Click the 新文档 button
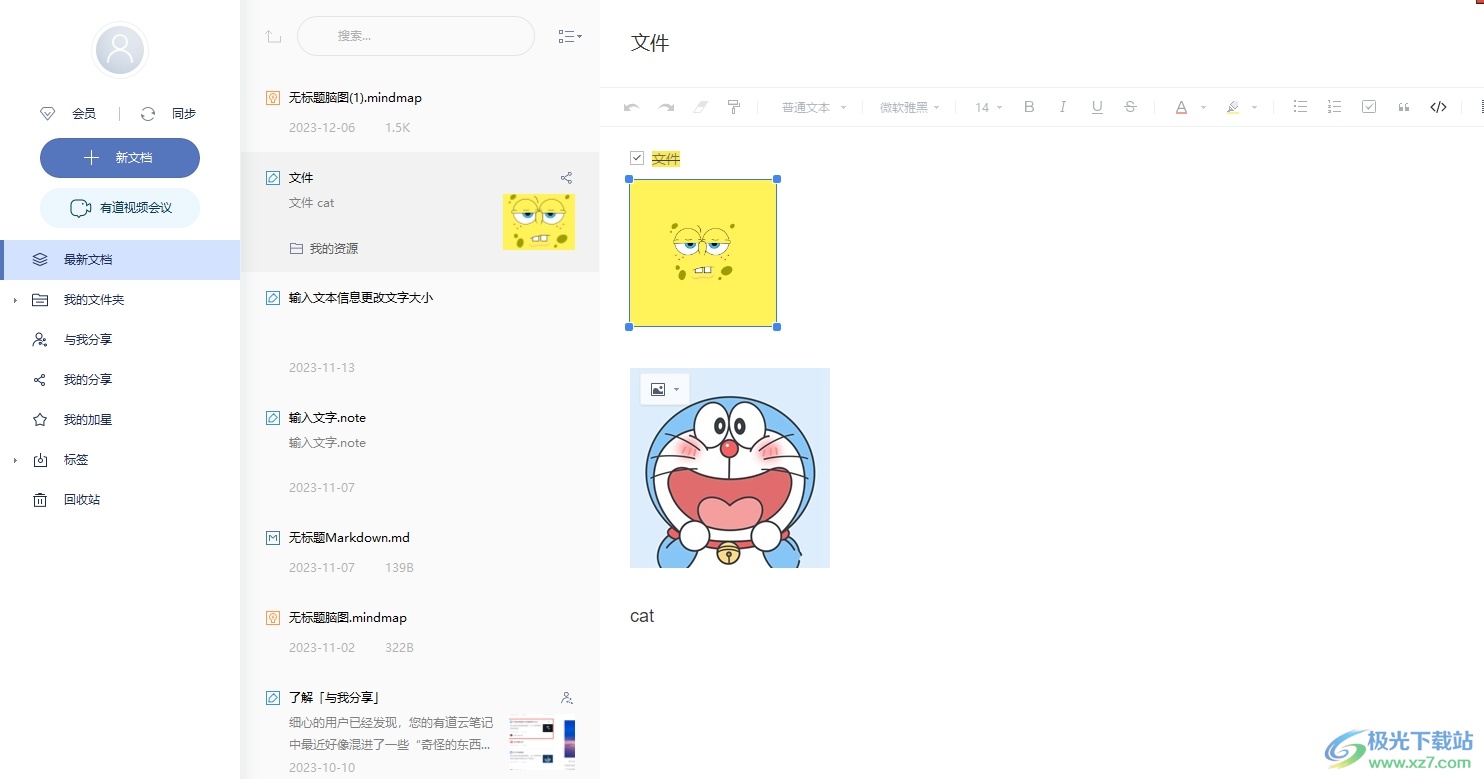 [120, 158]
